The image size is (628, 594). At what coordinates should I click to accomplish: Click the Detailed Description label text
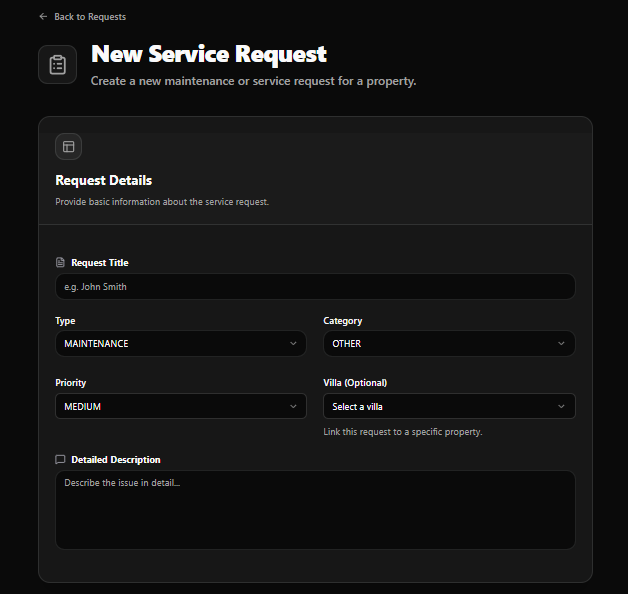pos(116,459)
